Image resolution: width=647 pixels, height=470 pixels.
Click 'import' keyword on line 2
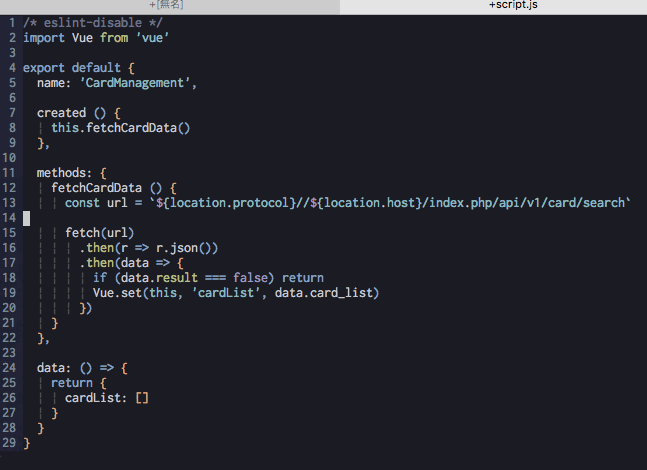click(x=44, y=38)
